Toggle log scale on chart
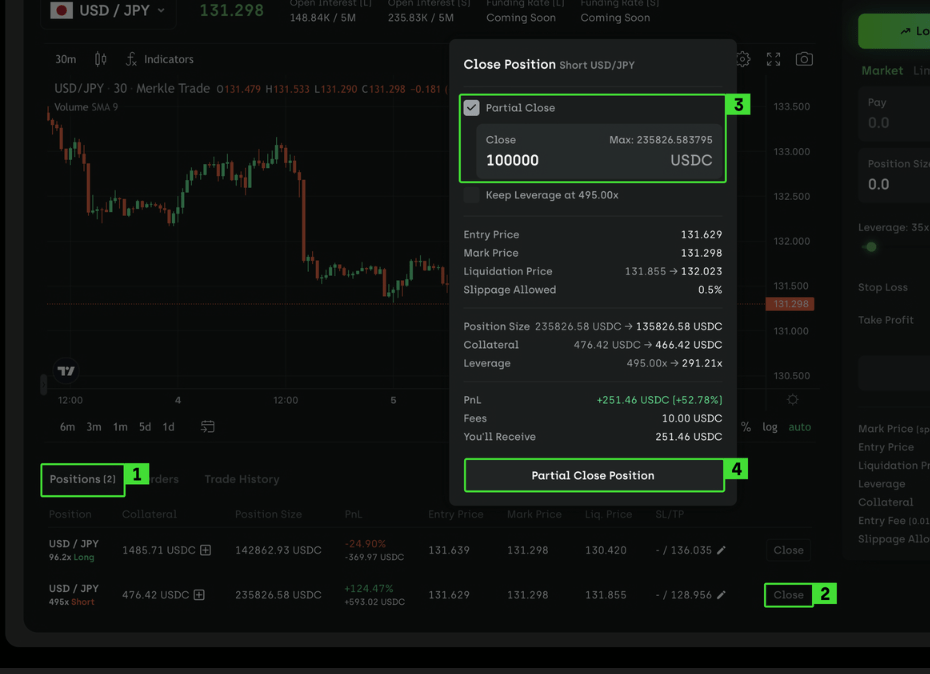Viewport: 930px width, 674px height. tap(770, 427)
